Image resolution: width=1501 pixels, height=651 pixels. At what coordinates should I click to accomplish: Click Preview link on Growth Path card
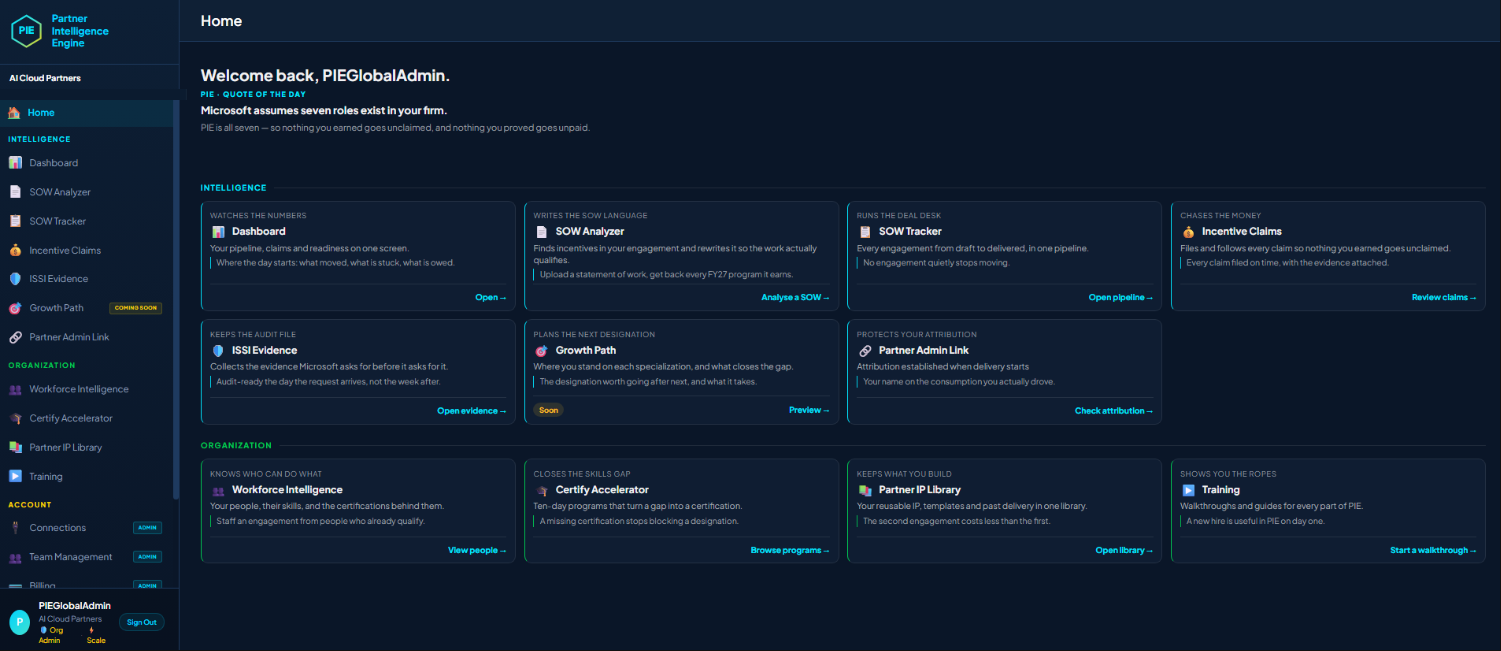pos(810,410)
